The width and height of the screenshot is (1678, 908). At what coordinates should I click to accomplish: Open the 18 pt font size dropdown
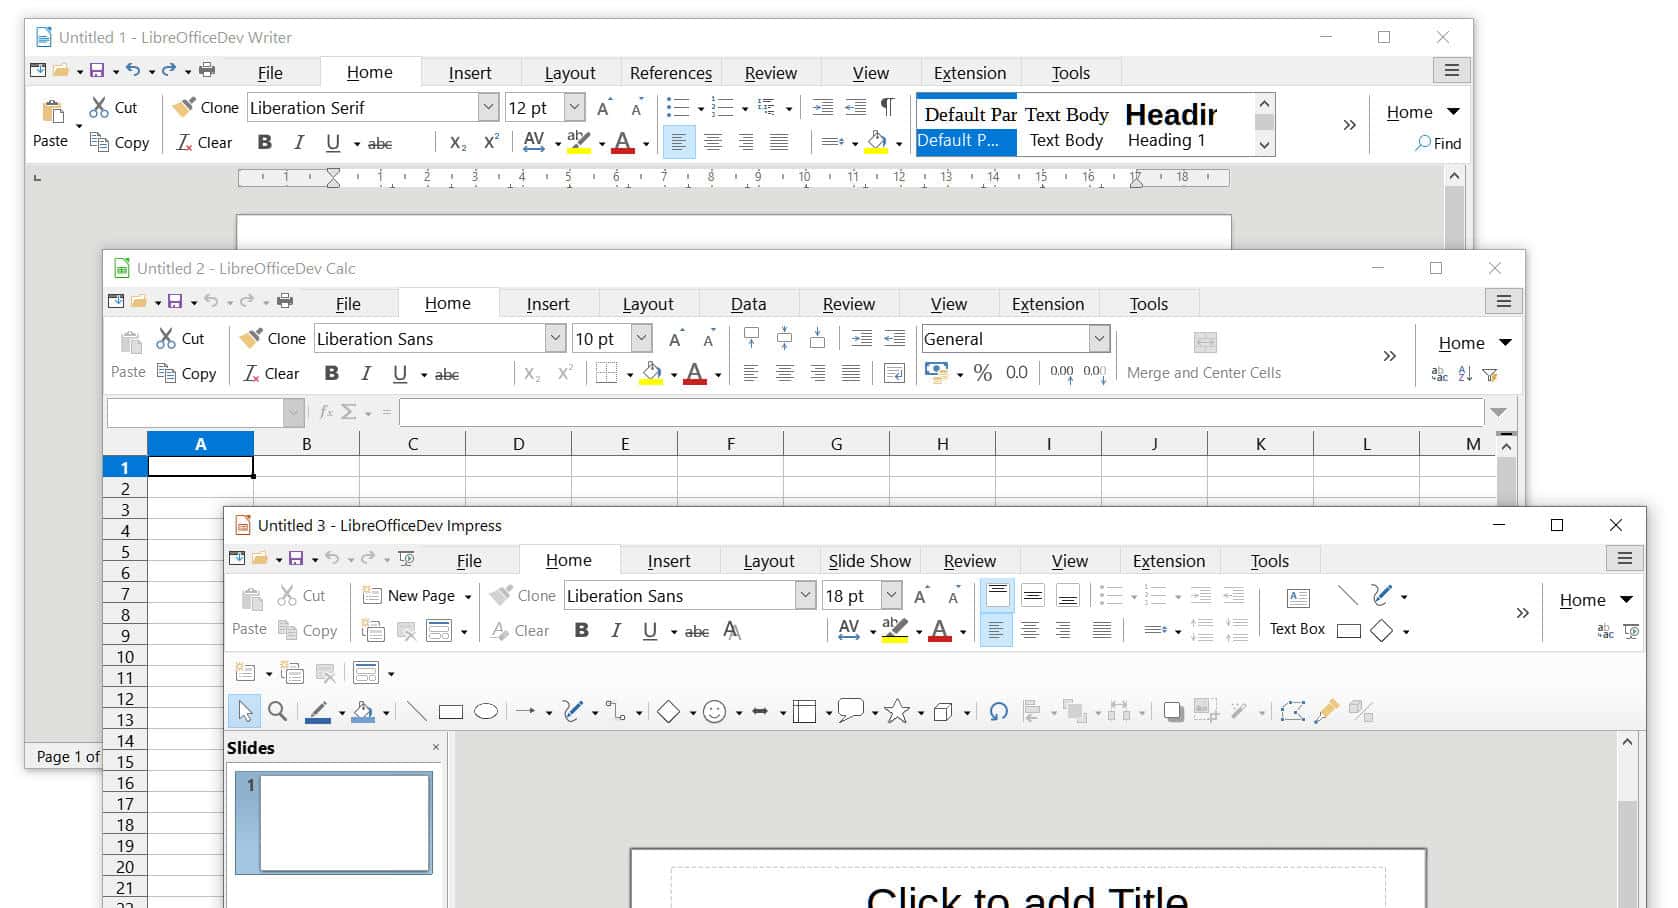(x=891, y=596)
